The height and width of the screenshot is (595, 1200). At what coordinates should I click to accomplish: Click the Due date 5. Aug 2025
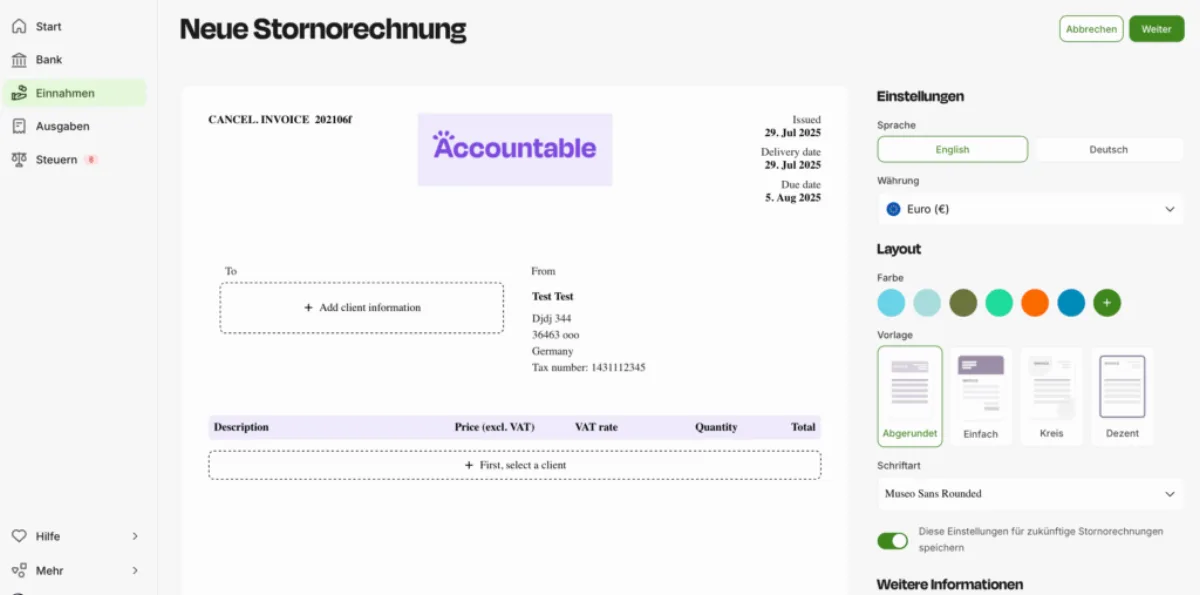pos(793,198)
